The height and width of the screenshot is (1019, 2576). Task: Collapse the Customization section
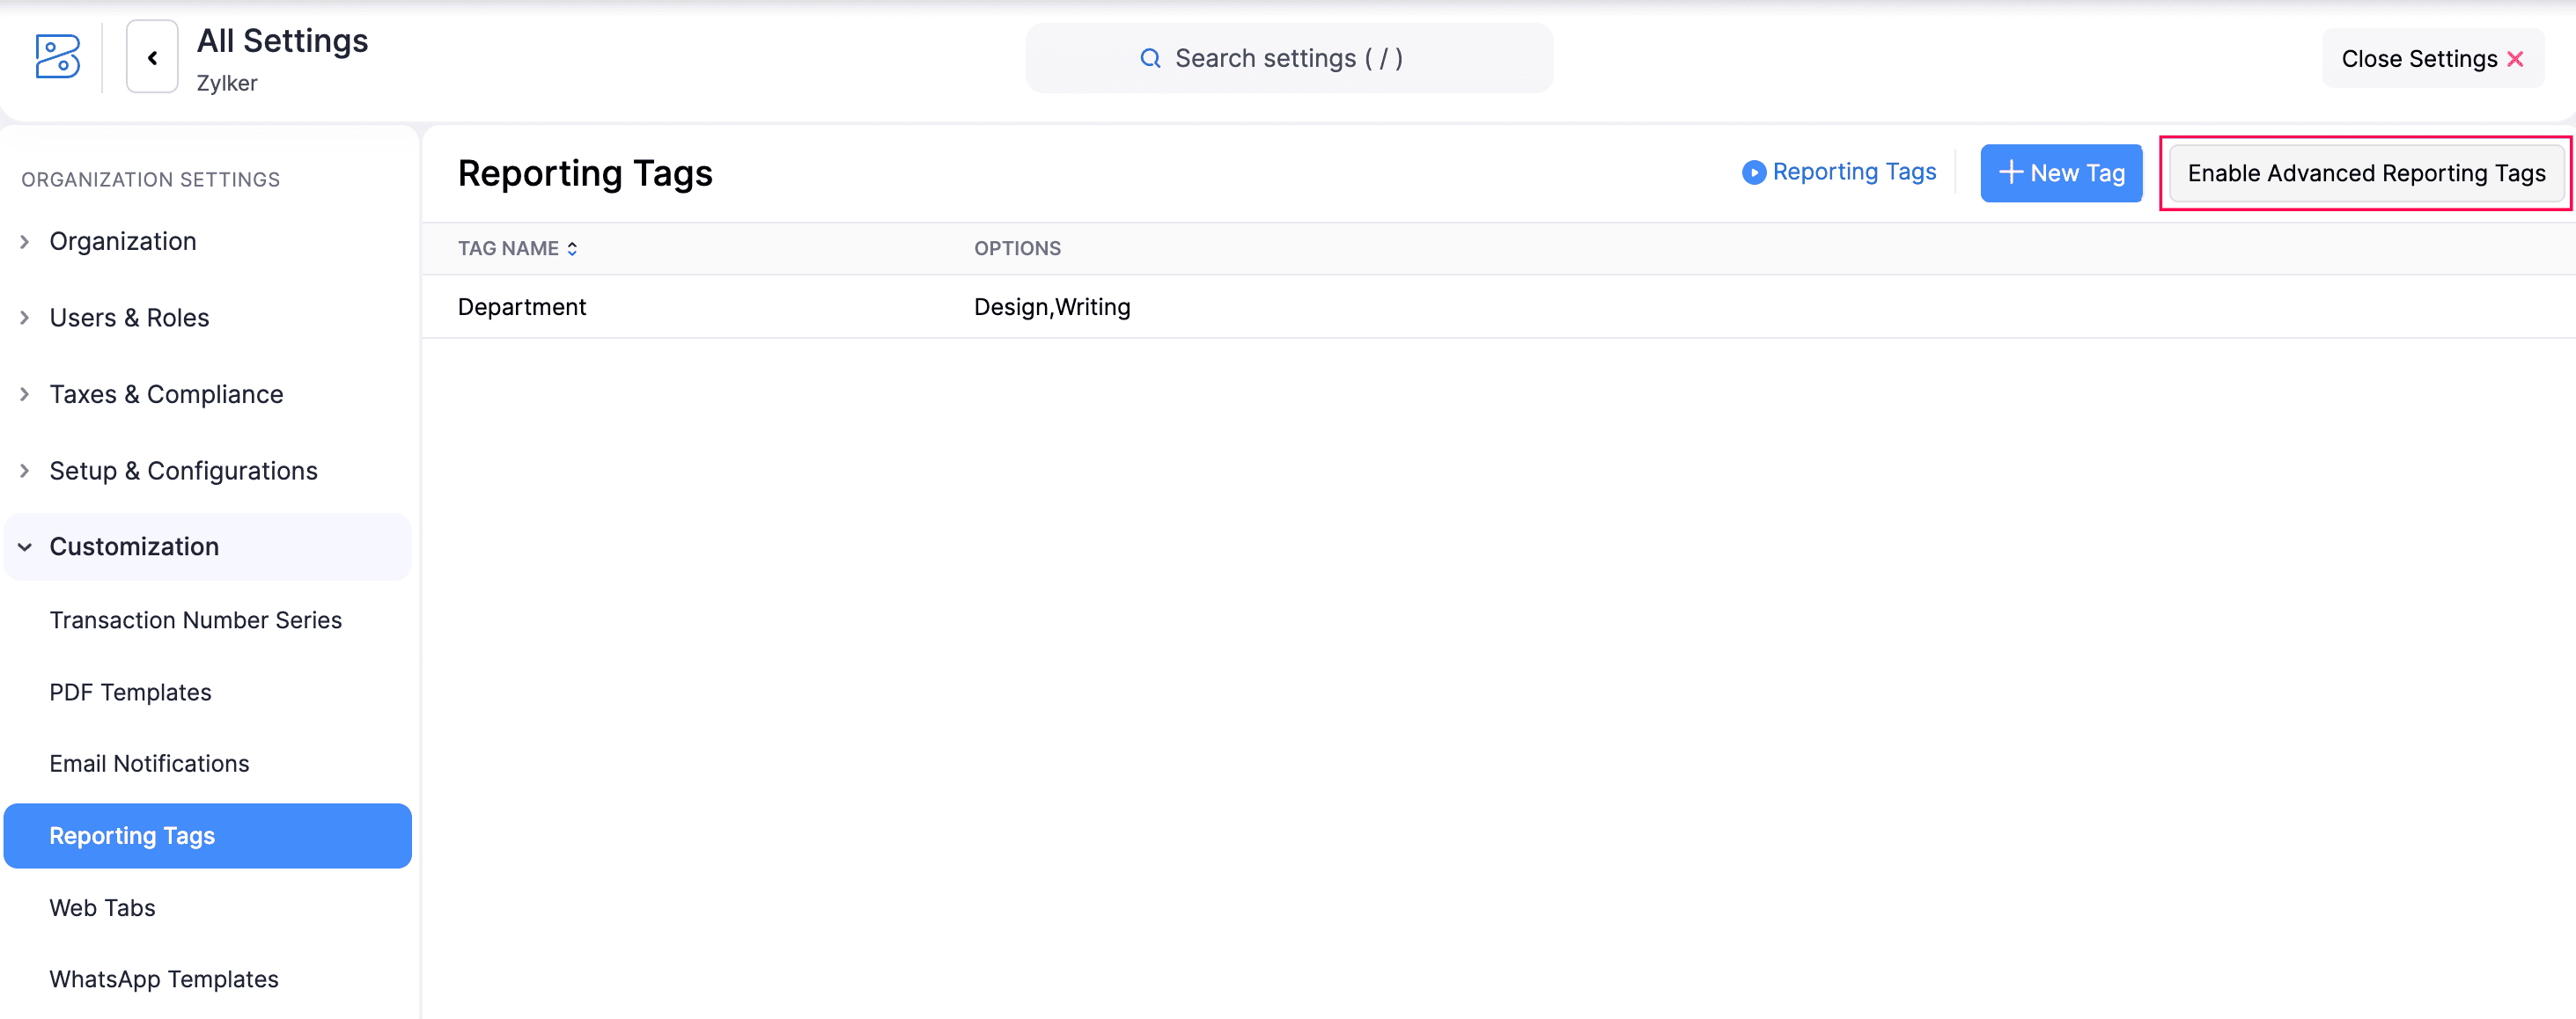click(x=134, y=546)
